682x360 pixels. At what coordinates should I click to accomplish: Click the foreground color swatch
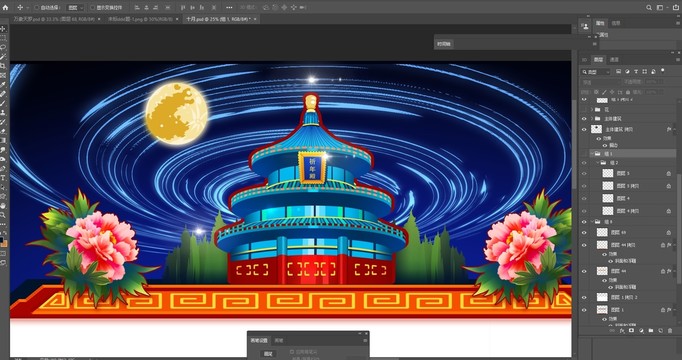click(2, 240)
